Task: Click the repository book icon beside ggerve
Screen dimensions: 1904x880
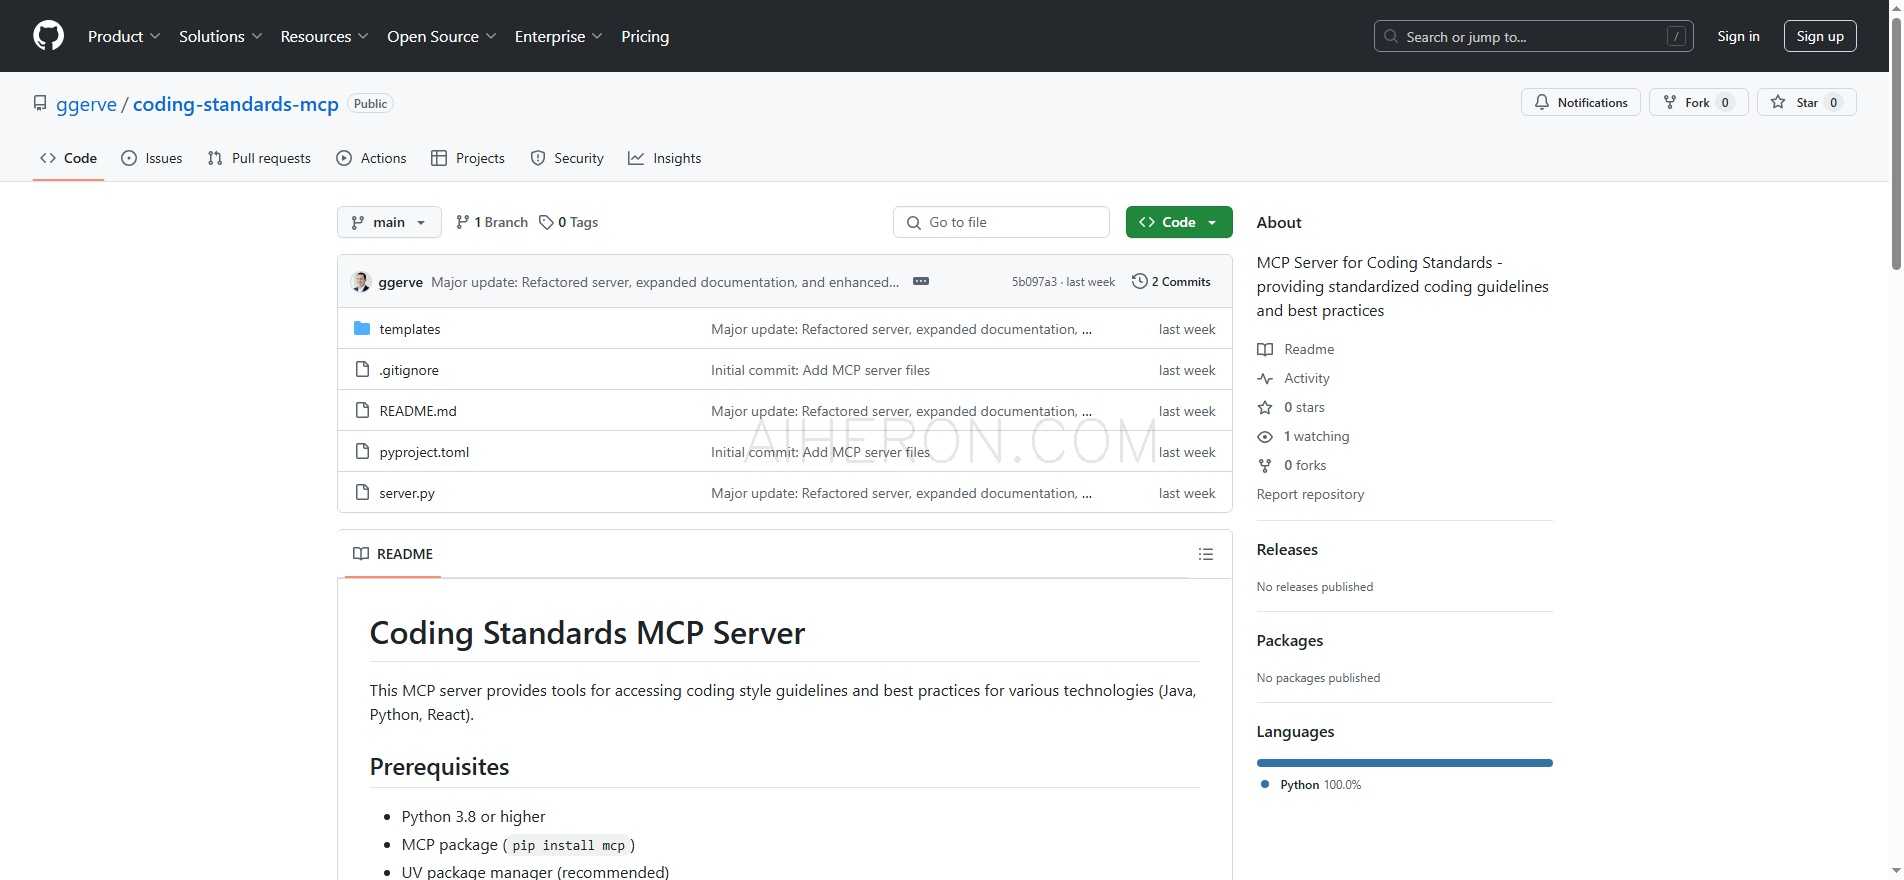Action: coord(40,103)
